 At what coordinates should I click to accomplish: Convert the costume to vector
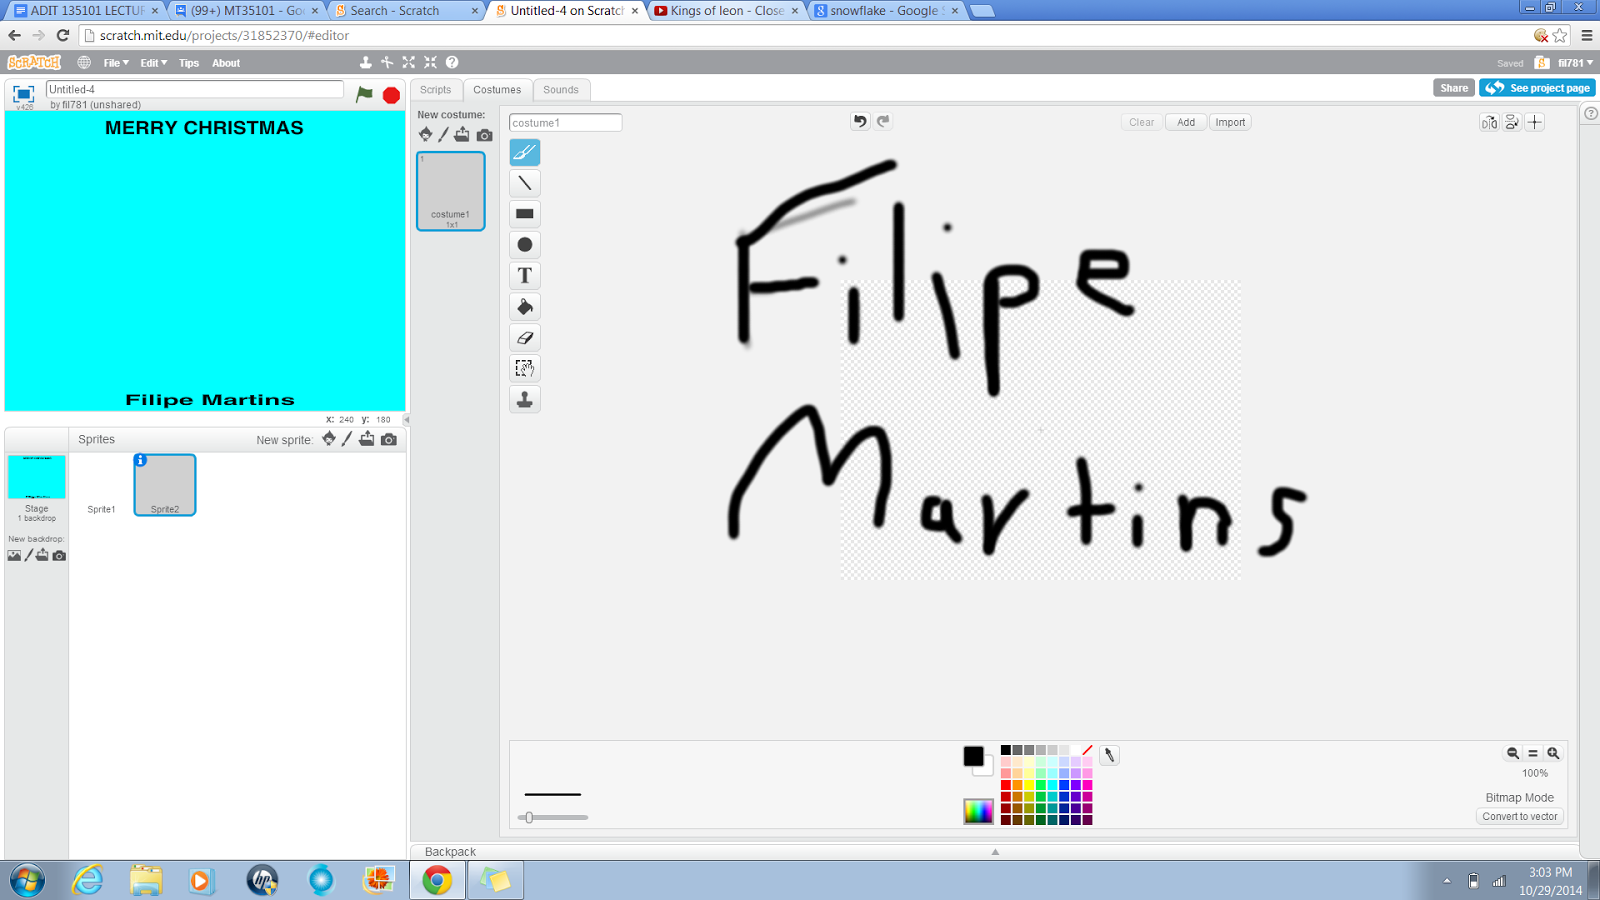tap(1519, 816)
